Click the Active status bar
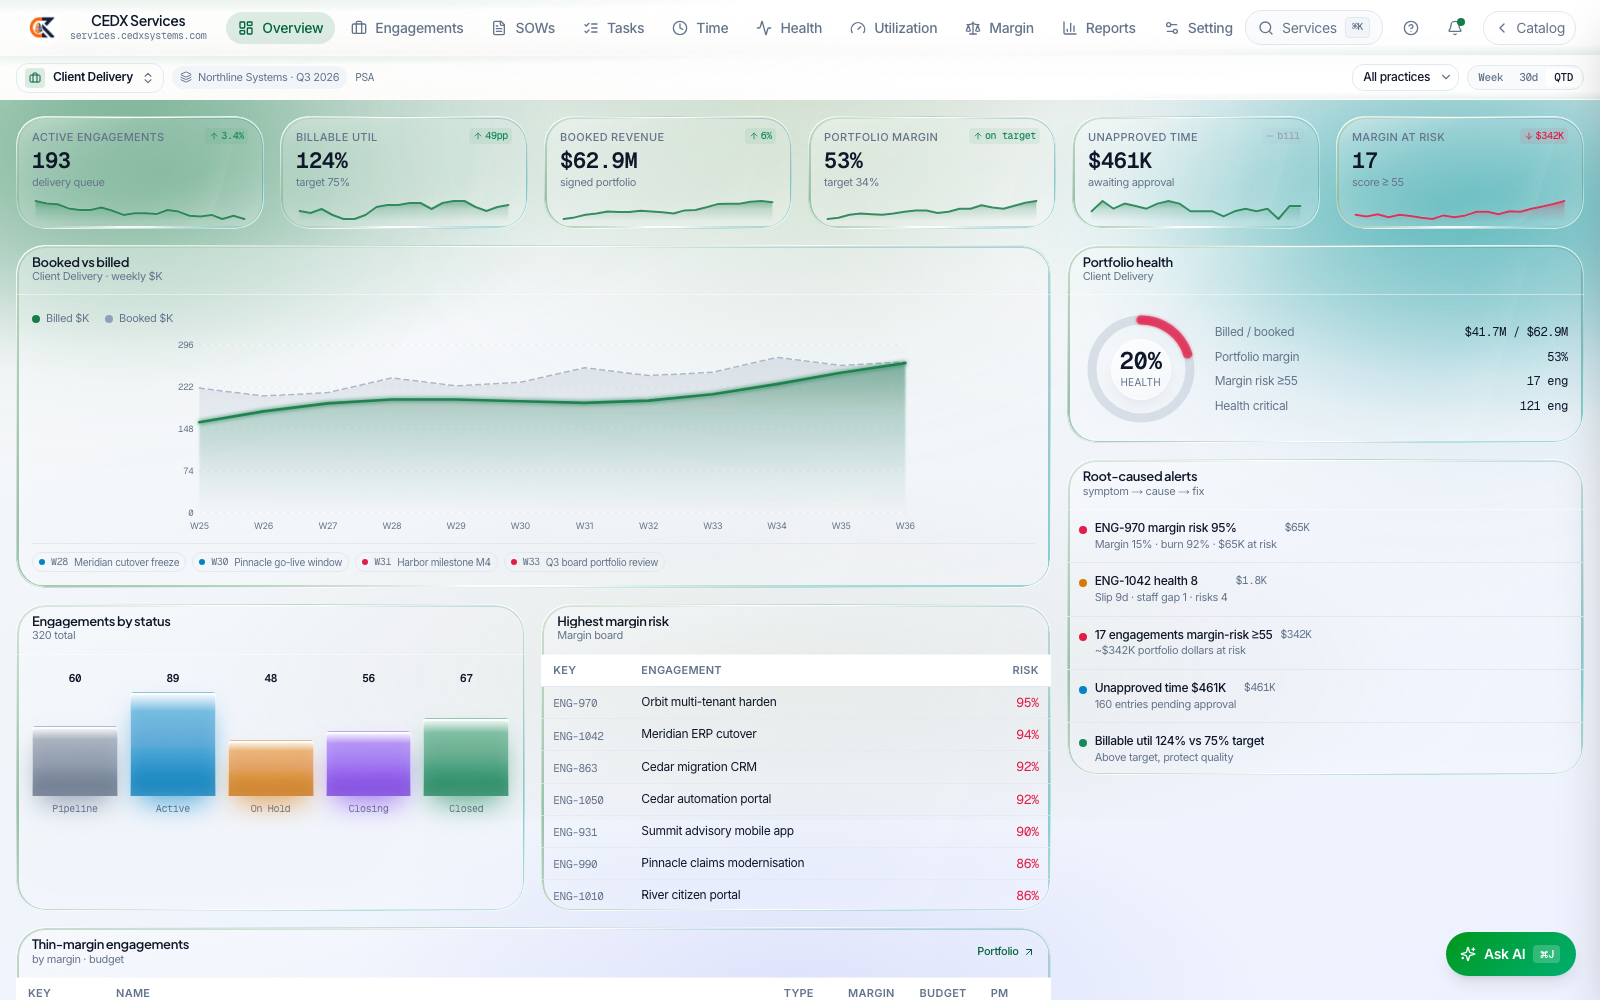 (x=173, y=744)
